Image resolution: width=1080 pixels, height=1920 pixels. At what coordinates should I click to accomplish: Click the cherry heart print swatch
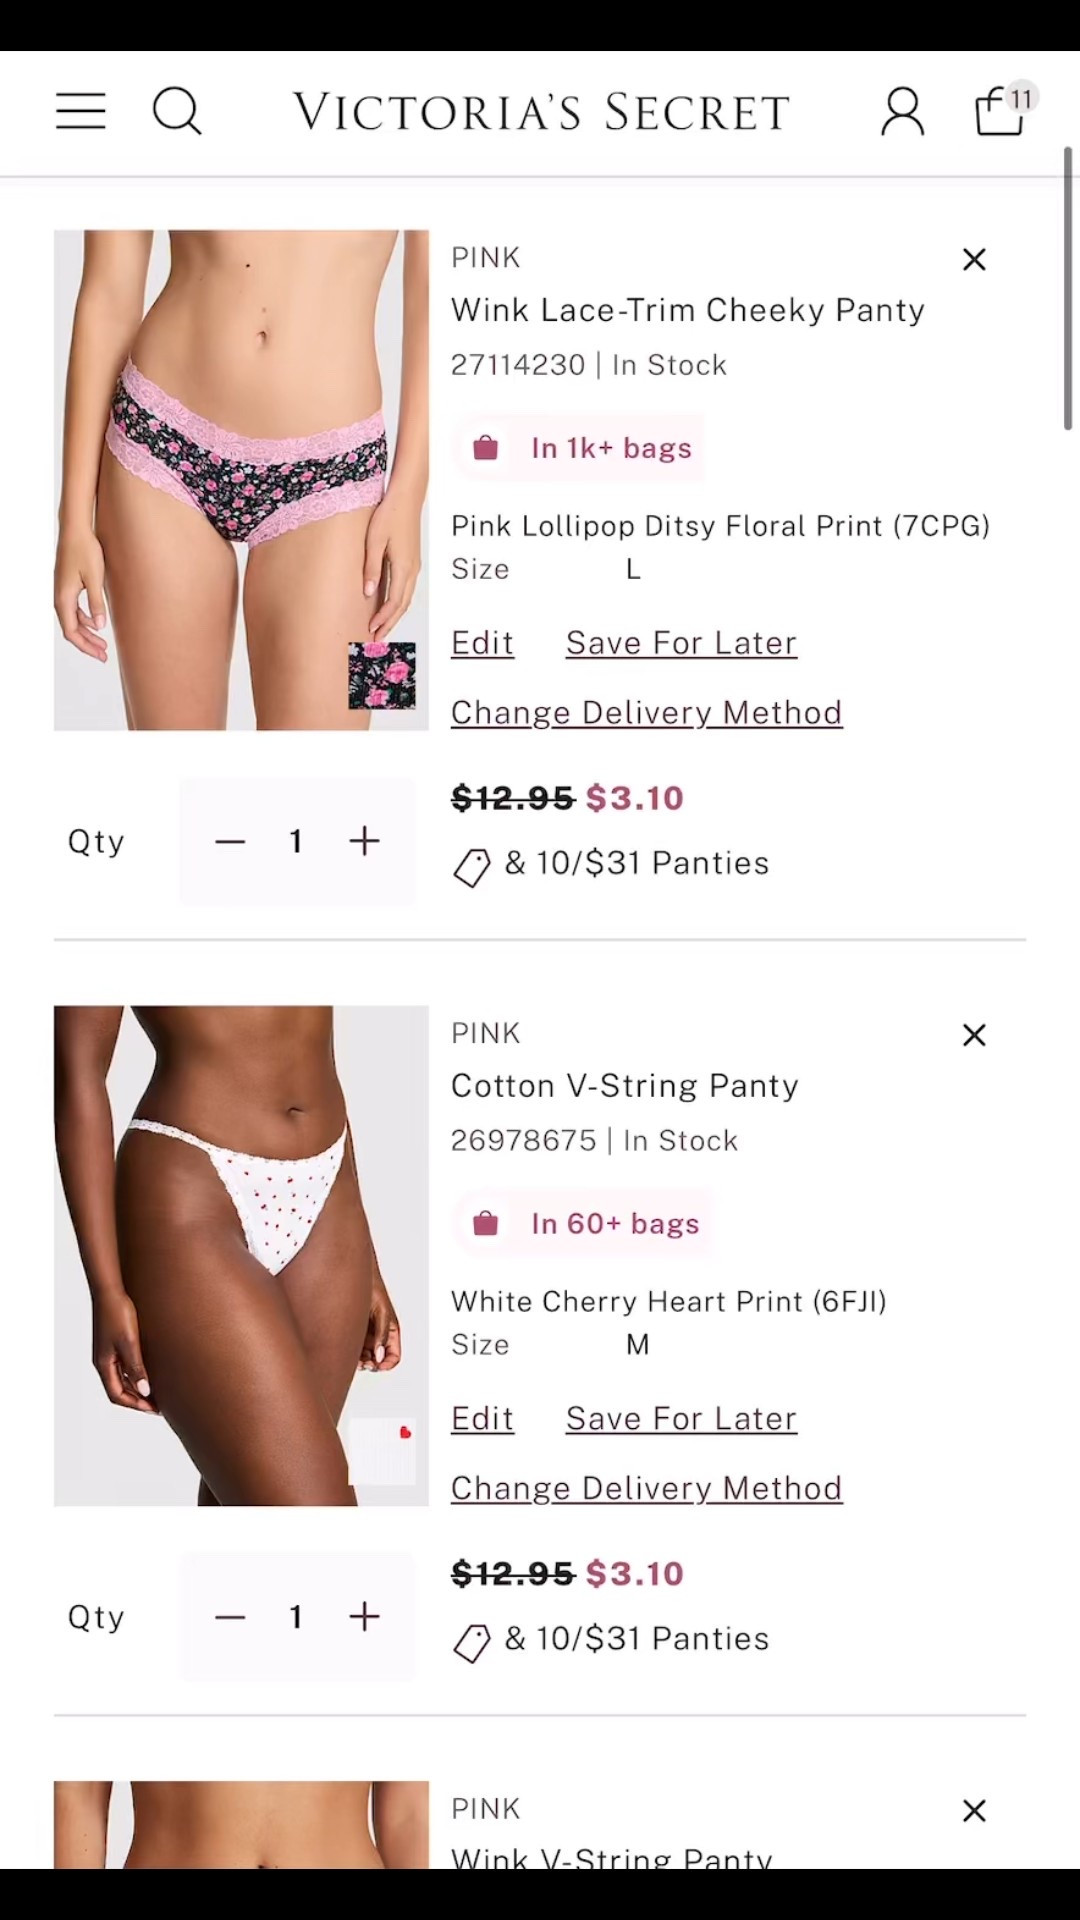click(383, 1450)
